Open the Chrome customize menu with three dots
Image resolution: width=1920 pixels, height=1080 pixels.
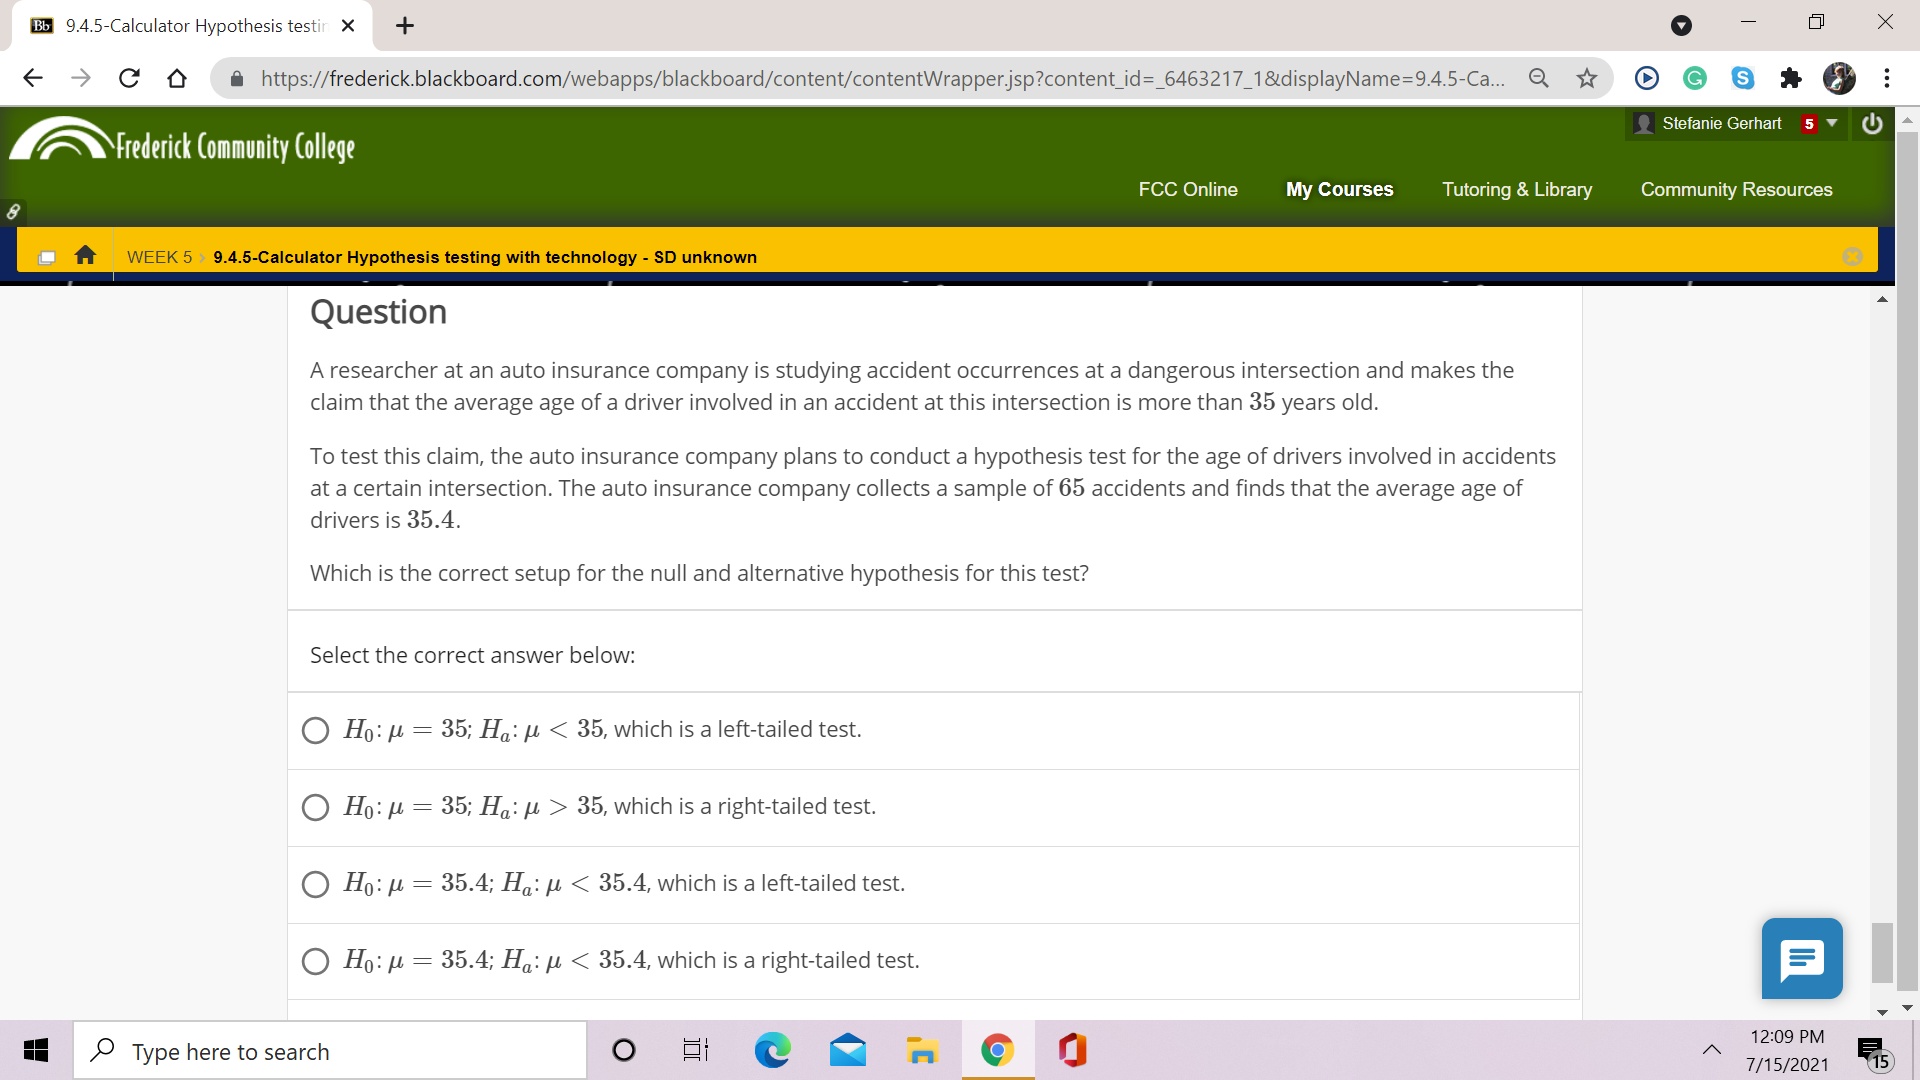point(1888,78)
